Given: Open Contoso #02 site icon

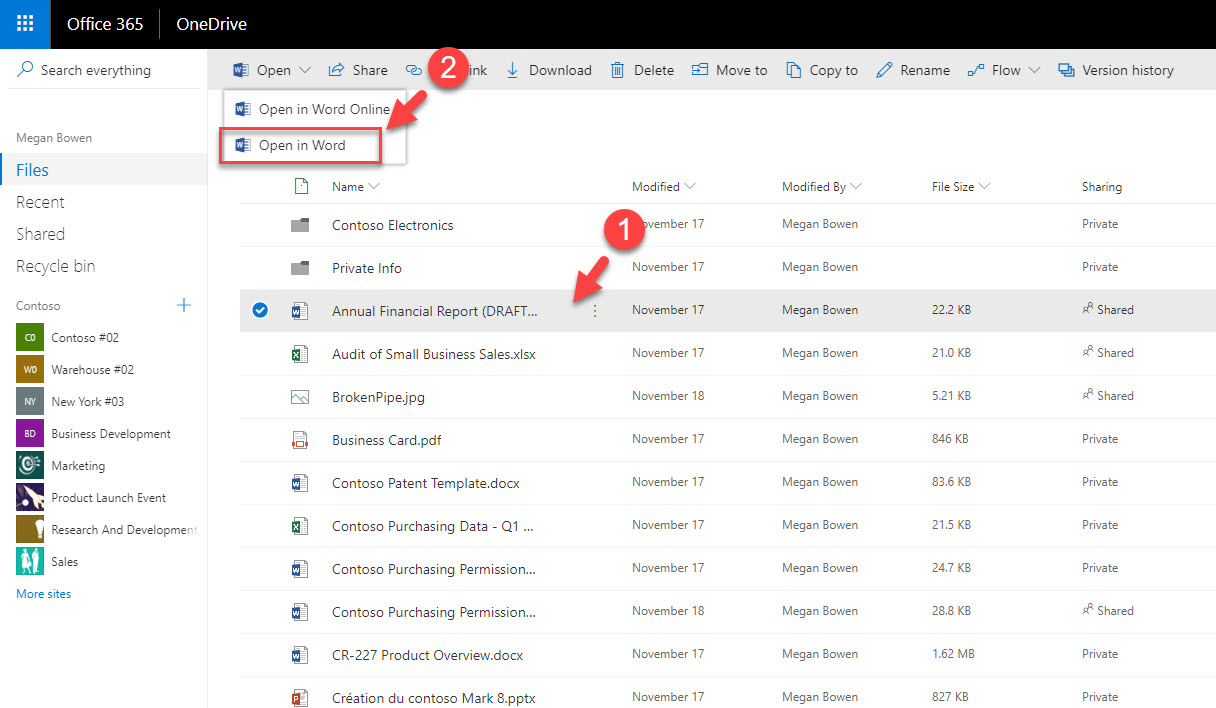Looking at the screenshot, I should click(x=30, y=338).
